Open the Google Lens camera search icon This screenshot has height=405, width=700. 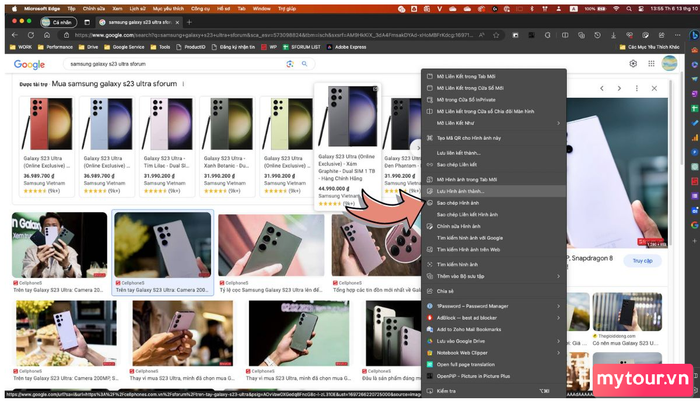pyautogui.click(x=290, y=64)
